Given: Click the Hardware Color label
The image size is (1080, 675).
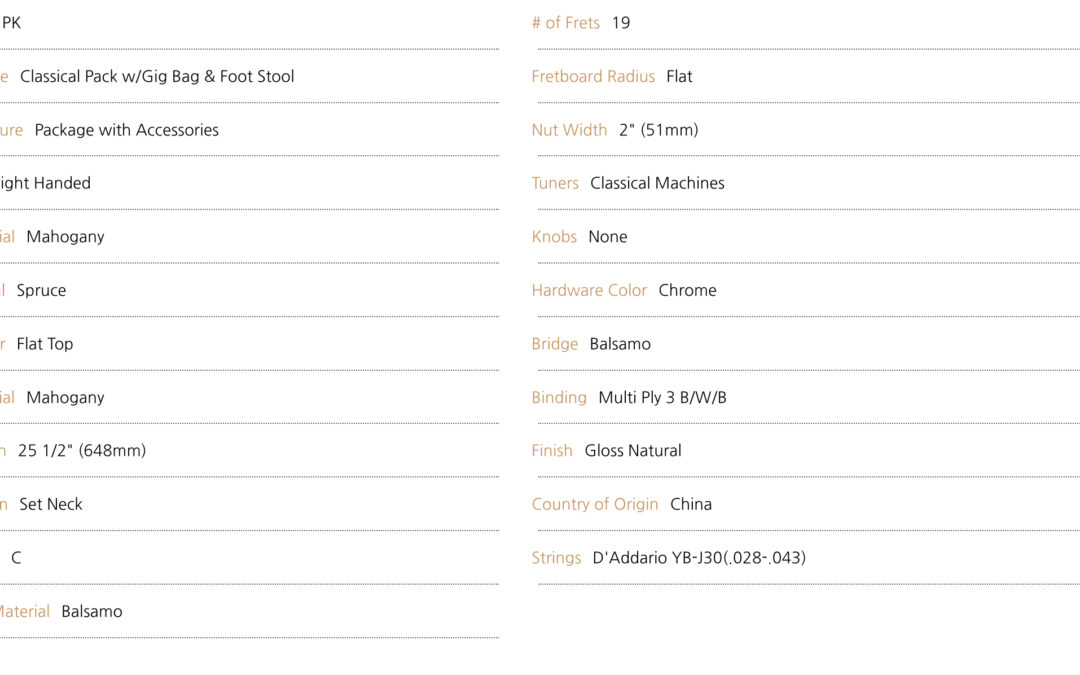Looking at the screenshot, I should (x=589, y=291).
